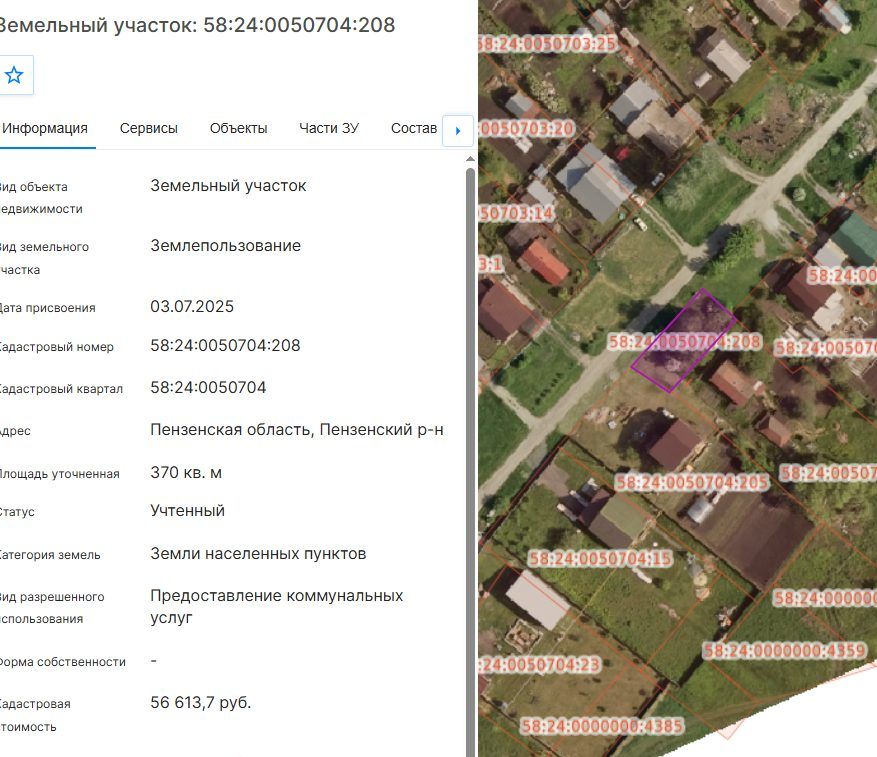Click the value Земли населенных пунктов

pyautogui.click(x=258, y=553)
